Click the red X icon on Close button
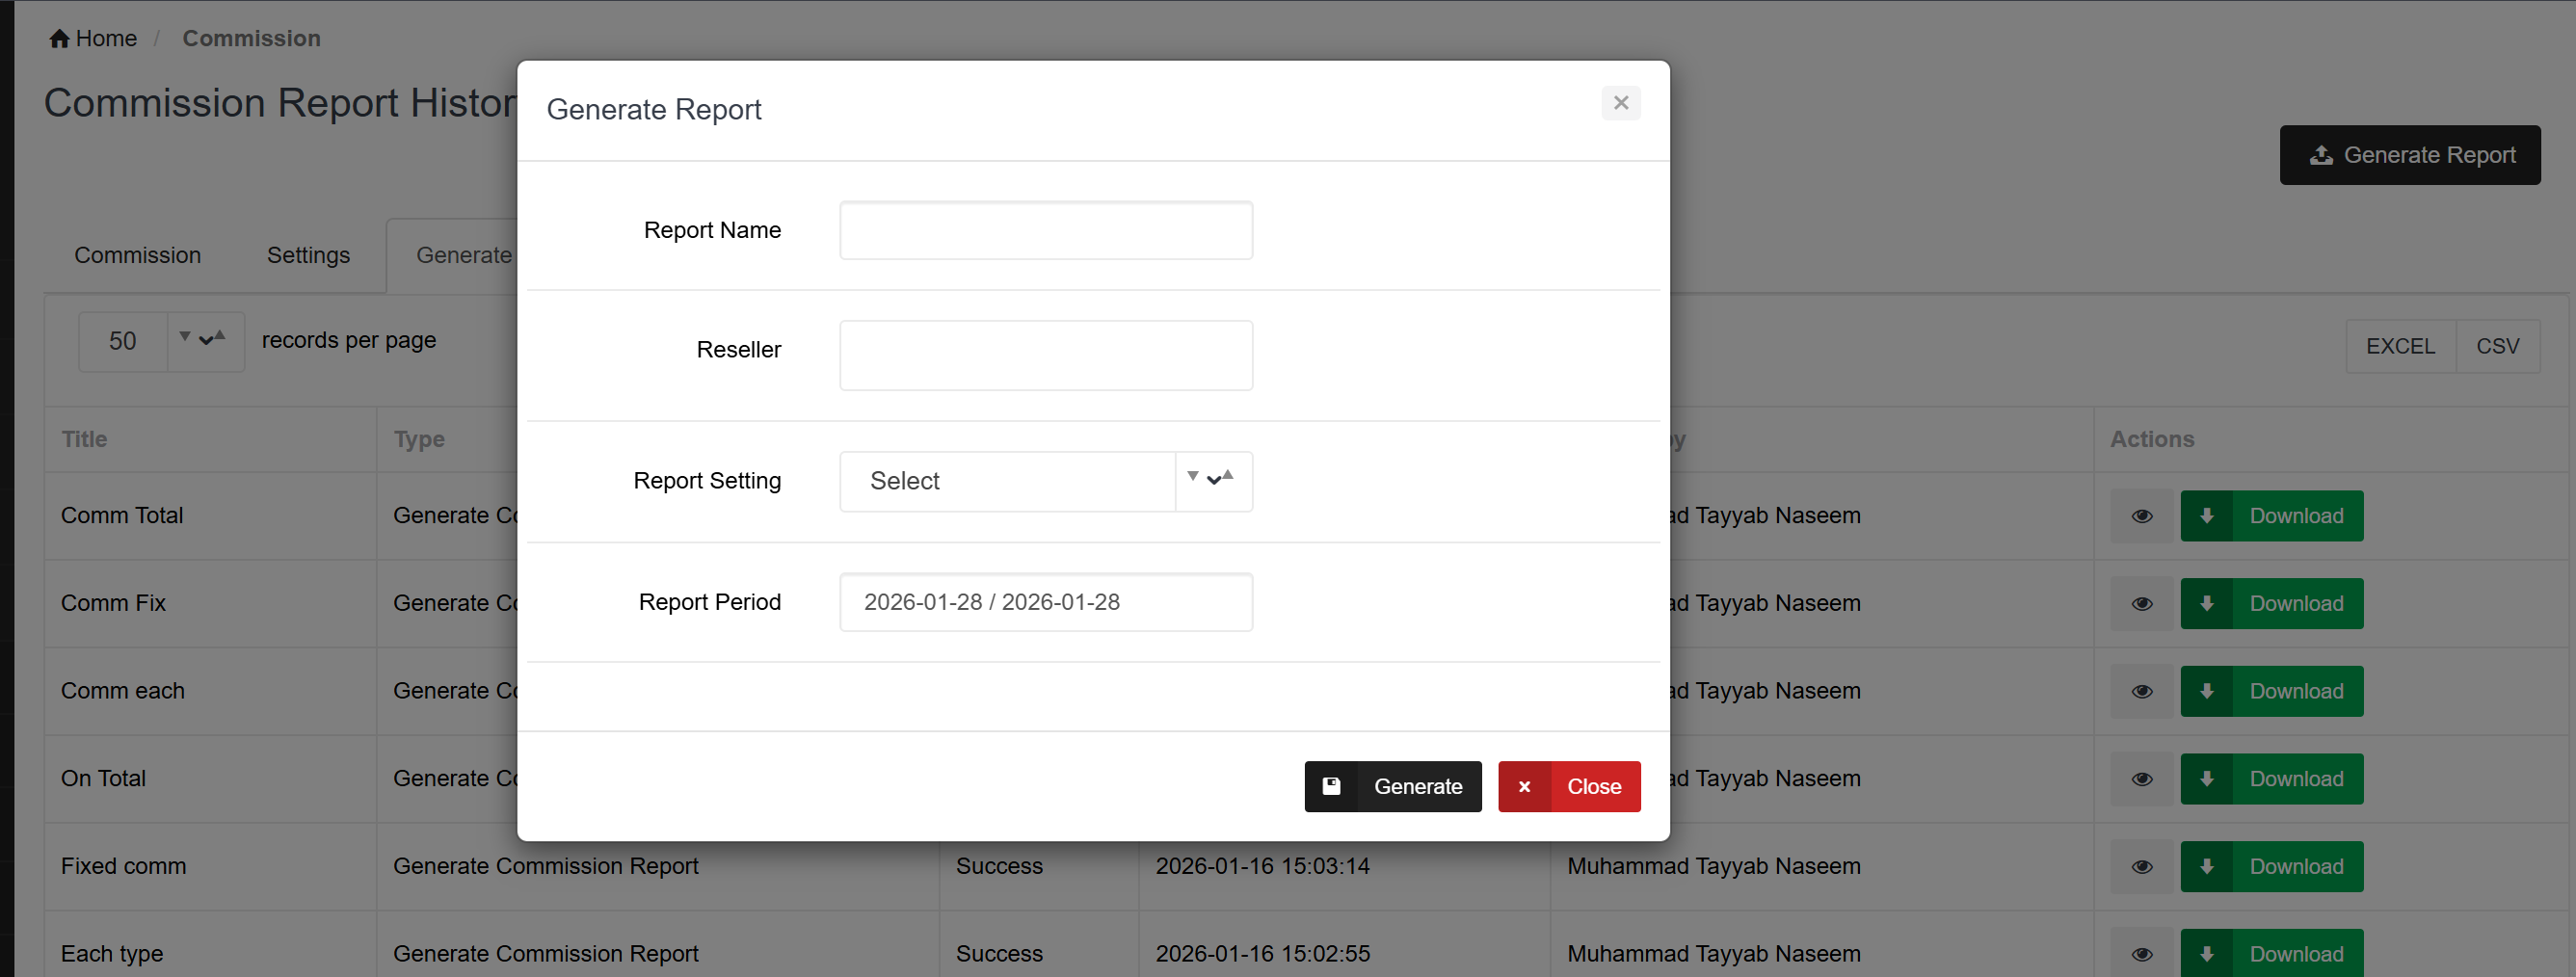Screen dimensions: 2576x977 click(1524, 787)
